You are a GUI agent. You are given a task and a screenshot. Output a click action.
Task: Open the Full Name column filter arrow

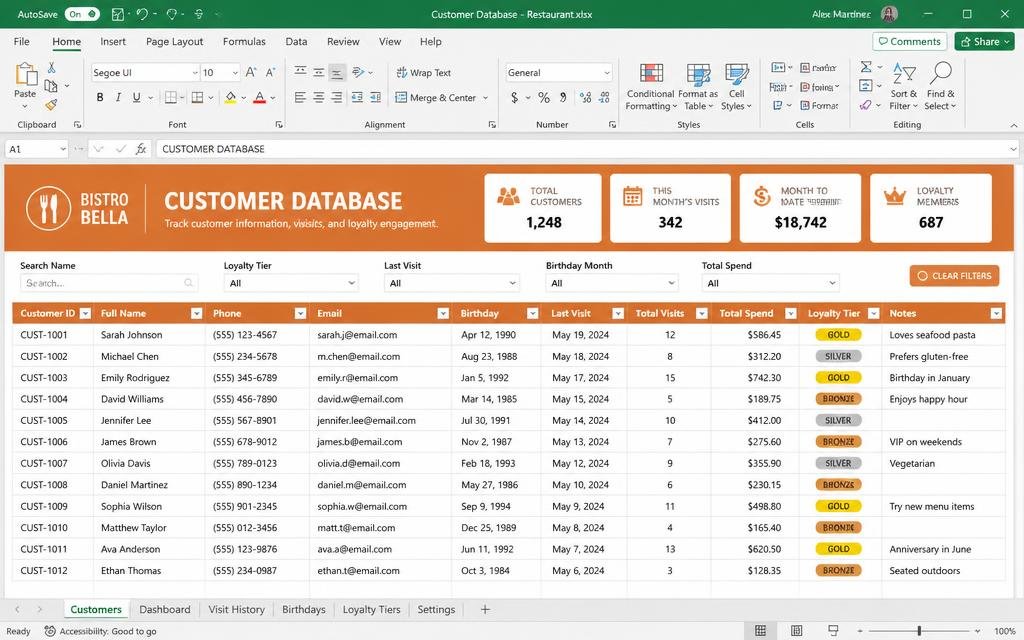coord(196,313)
